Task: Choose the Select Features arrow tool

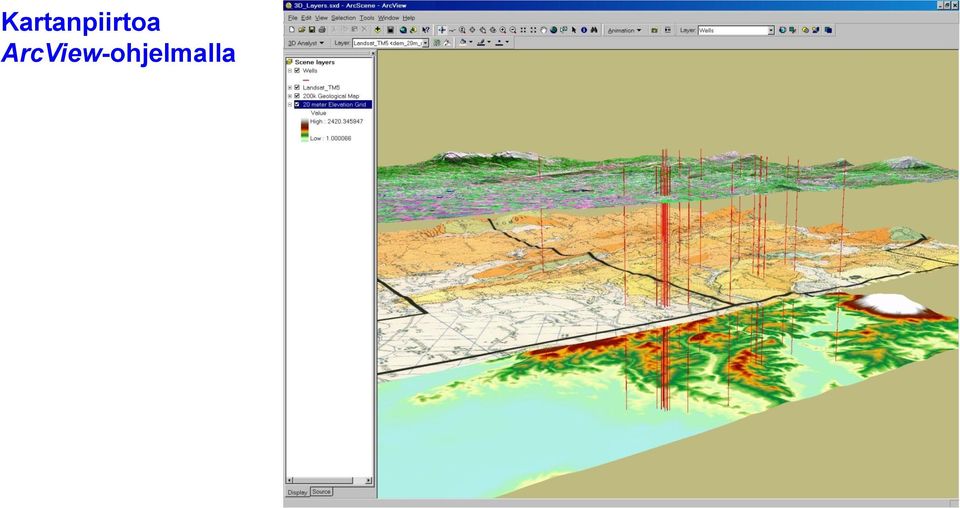Action: tap(574, 29)
